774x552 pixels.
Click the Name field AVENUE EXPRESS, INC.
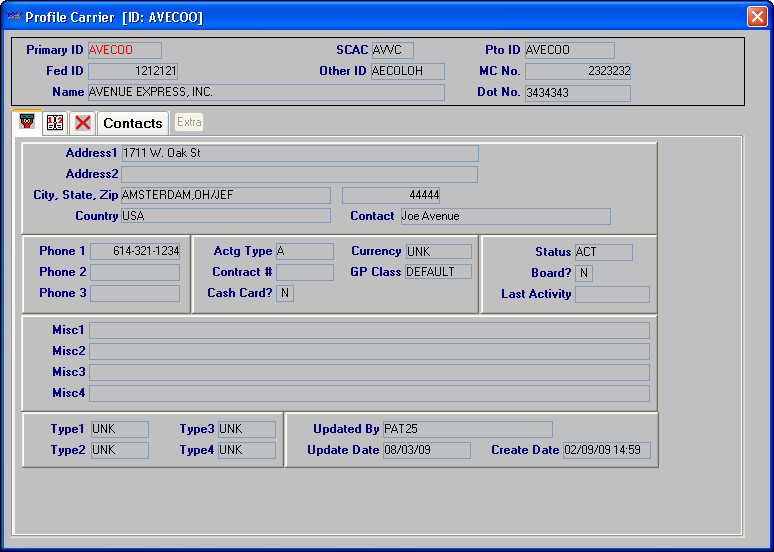point(266,92)
